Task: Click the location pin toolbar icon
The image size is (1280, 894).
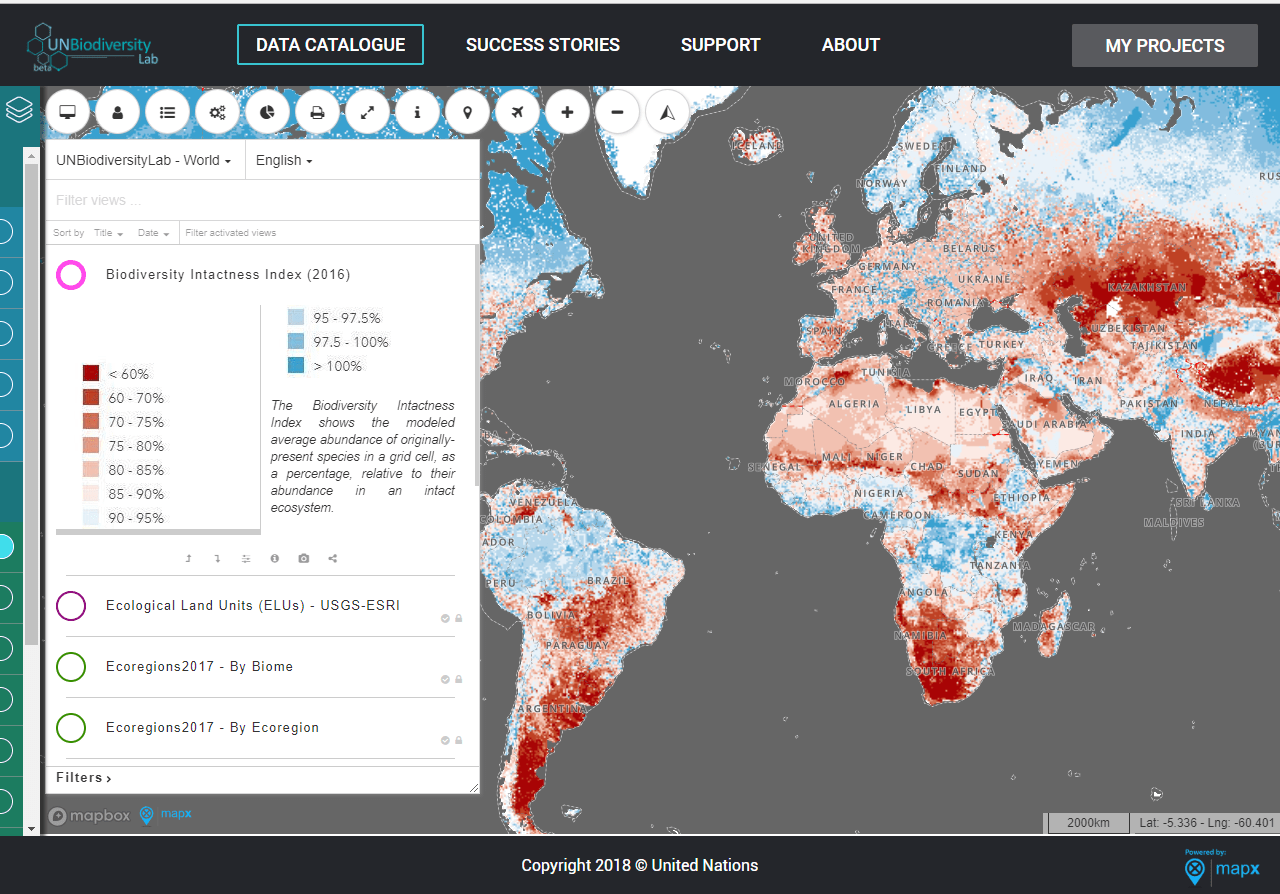Action: (468, 112)
